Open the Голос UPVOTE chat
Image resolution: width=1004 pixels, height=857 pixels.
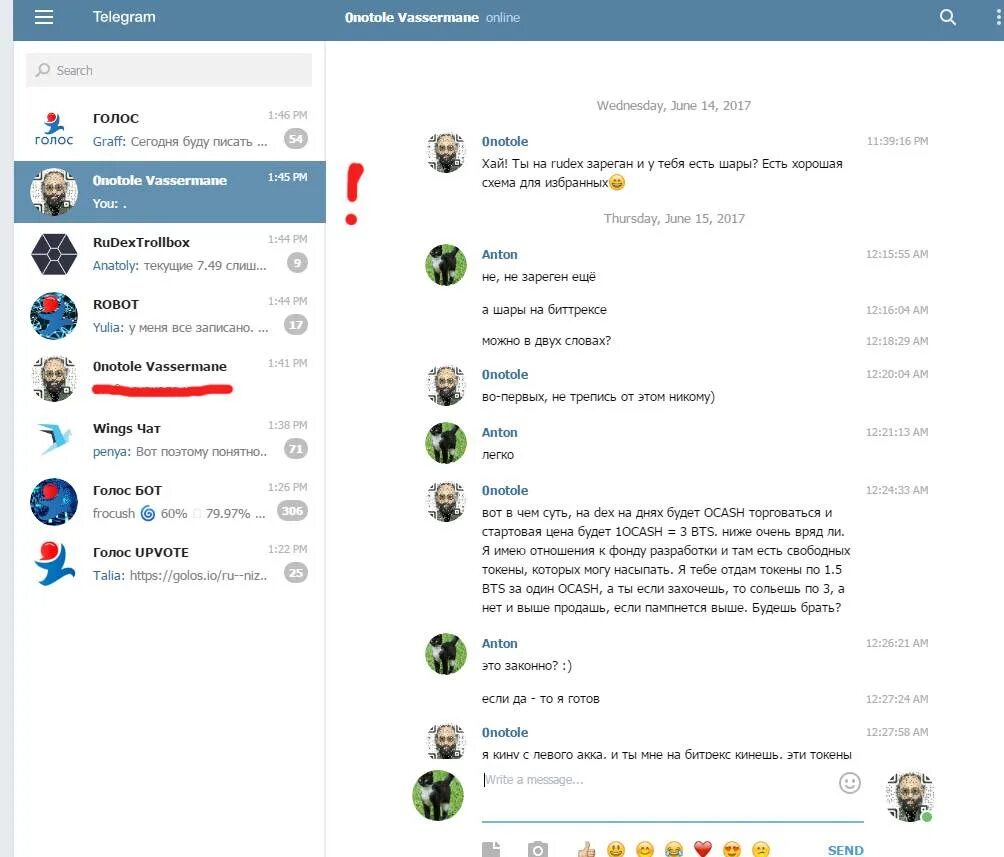pos(170,564)
